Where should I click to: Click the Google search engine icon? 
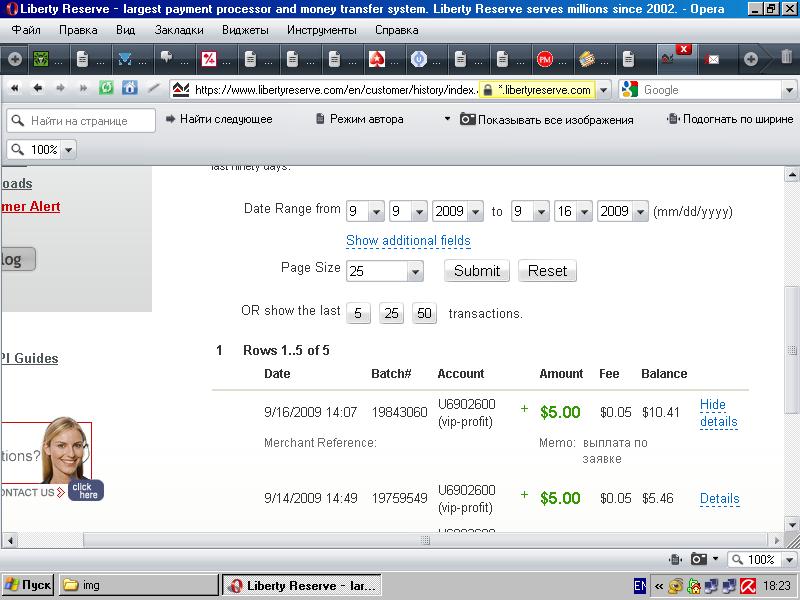[x=630, y=89]
